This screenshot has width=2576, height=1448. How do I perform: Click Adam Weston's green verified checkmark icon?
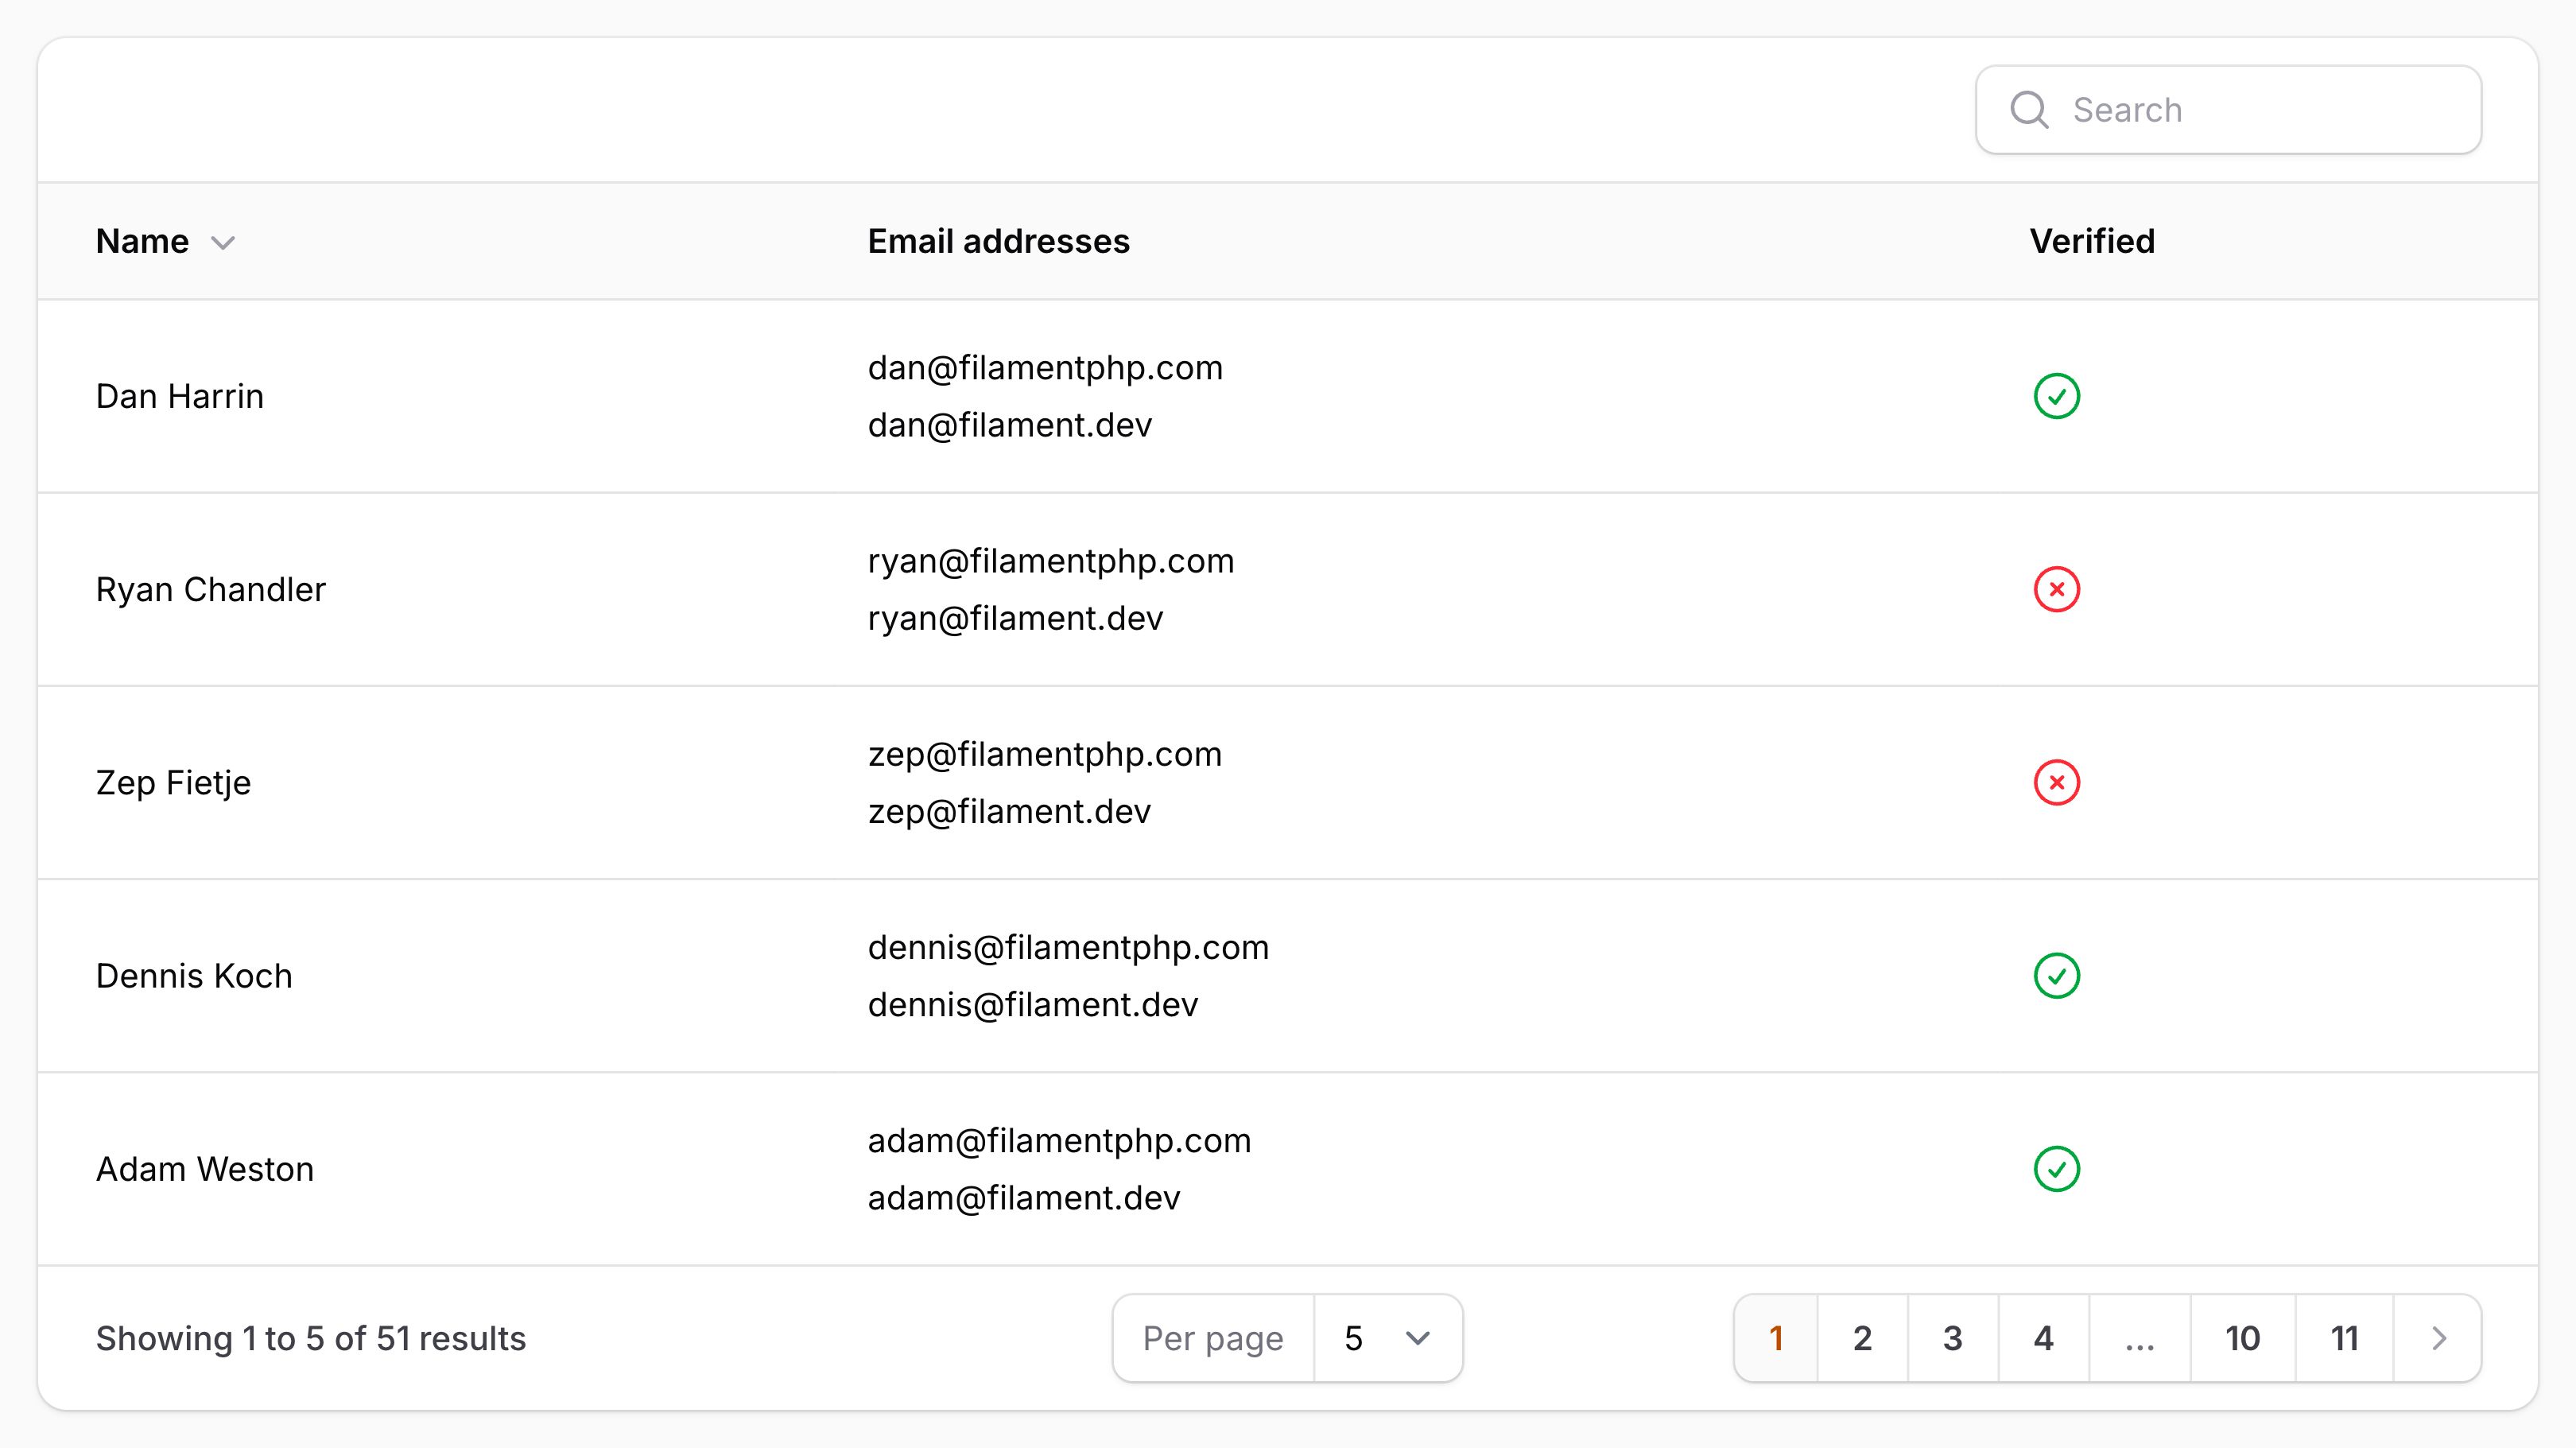coord(2057,1168)
